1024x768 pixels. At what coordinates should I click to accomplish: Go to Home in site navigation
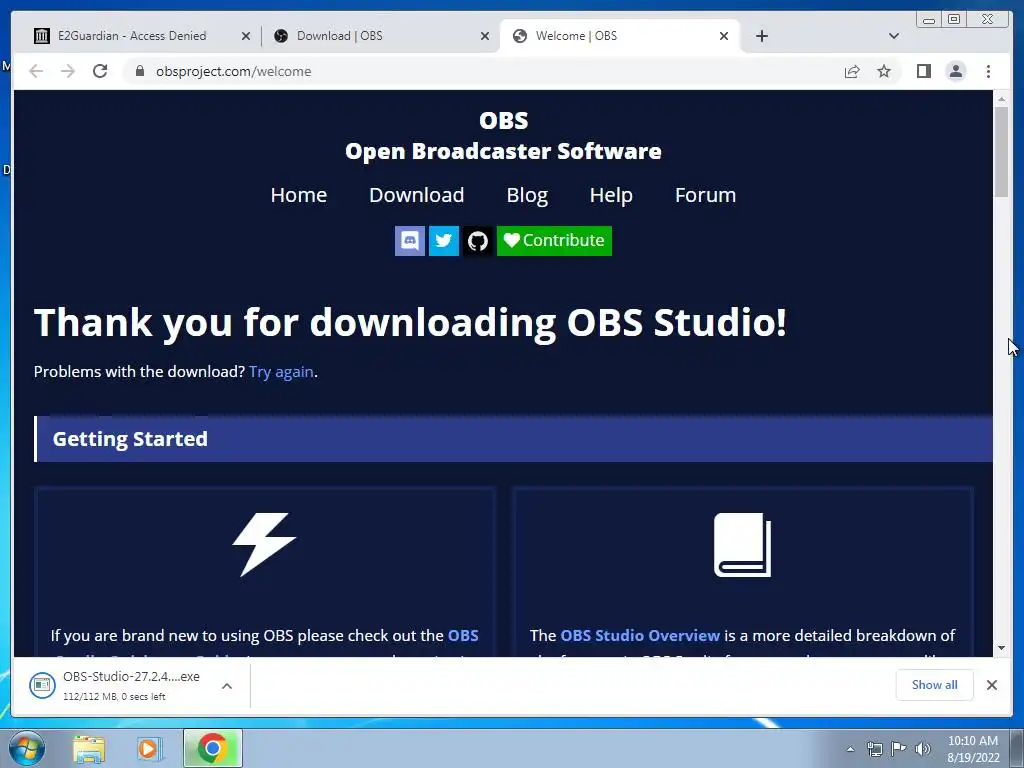[x=298, y=195]
